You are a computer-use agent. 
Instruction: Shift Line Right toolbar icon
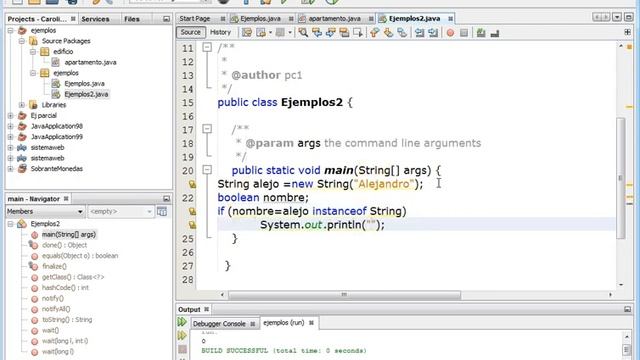(x=433, y=33)
